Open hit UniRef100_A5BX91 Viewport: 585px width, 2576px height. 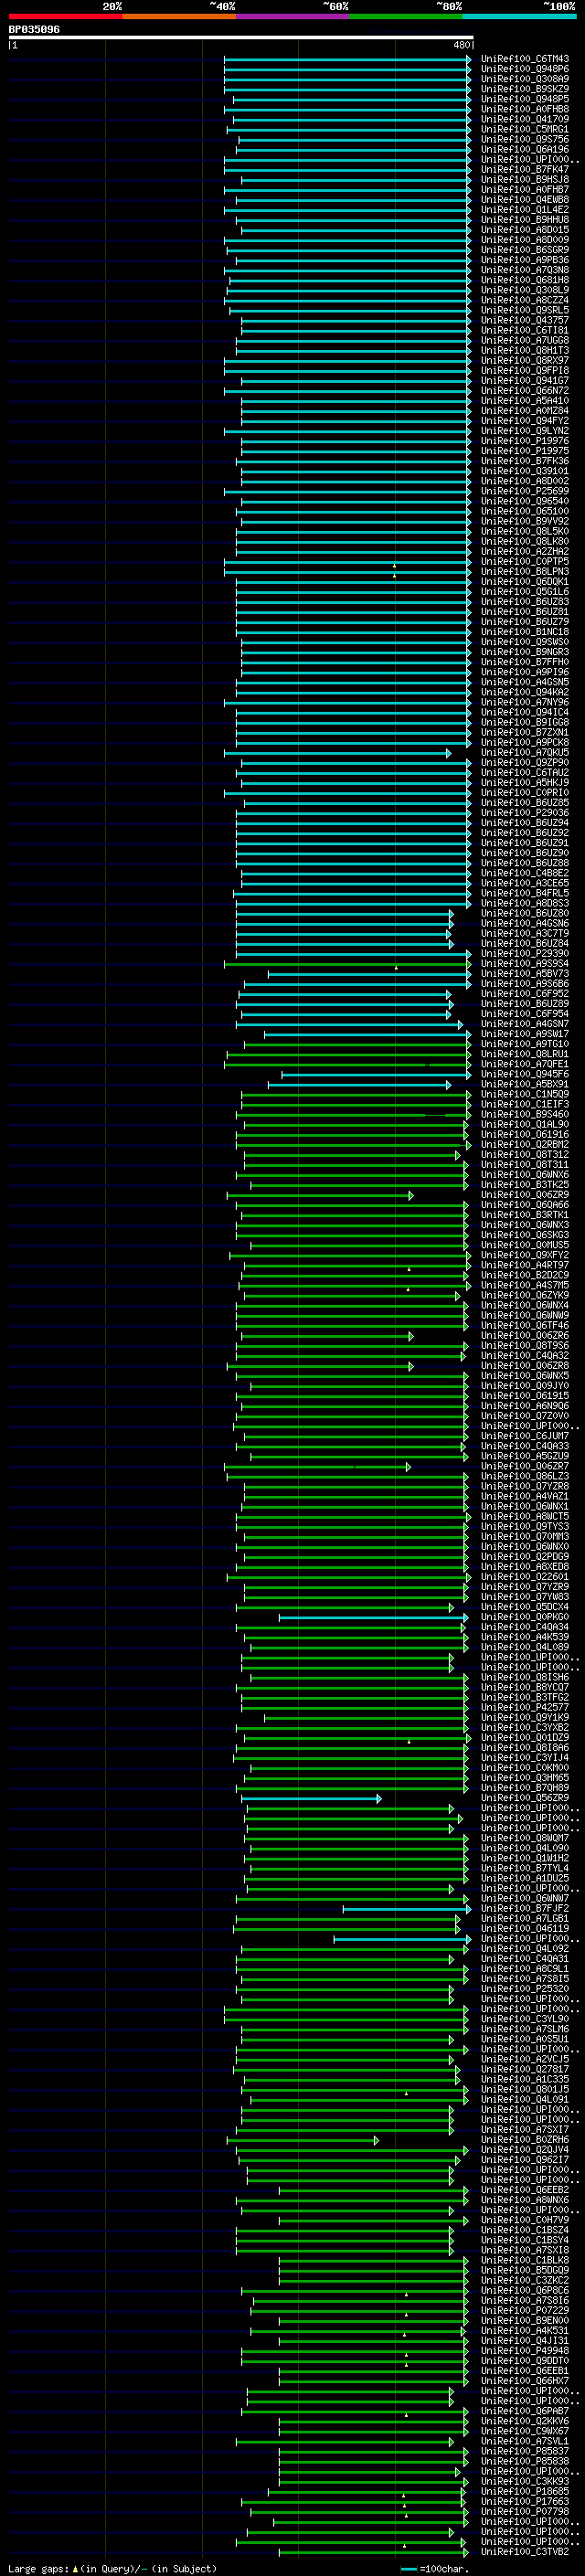[525, 1085]
